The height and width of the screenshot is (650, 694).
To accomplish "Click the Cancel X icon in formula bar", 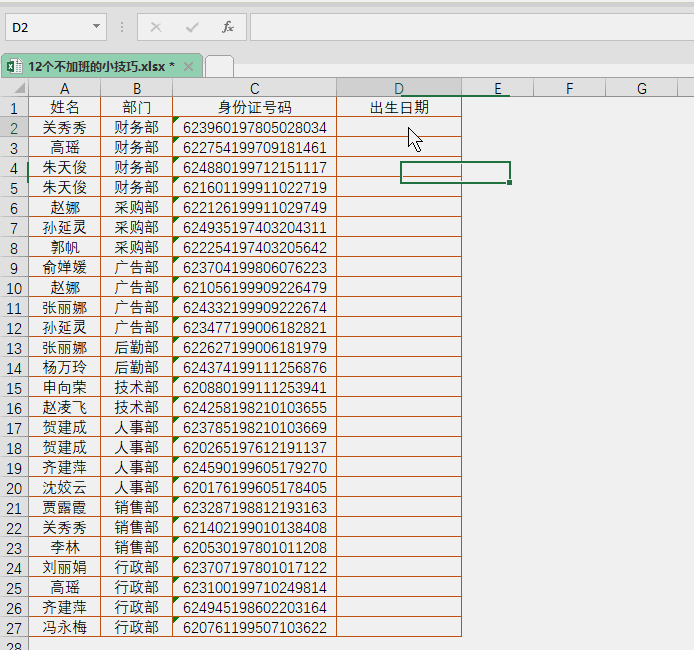I will (x=156, y=27).
